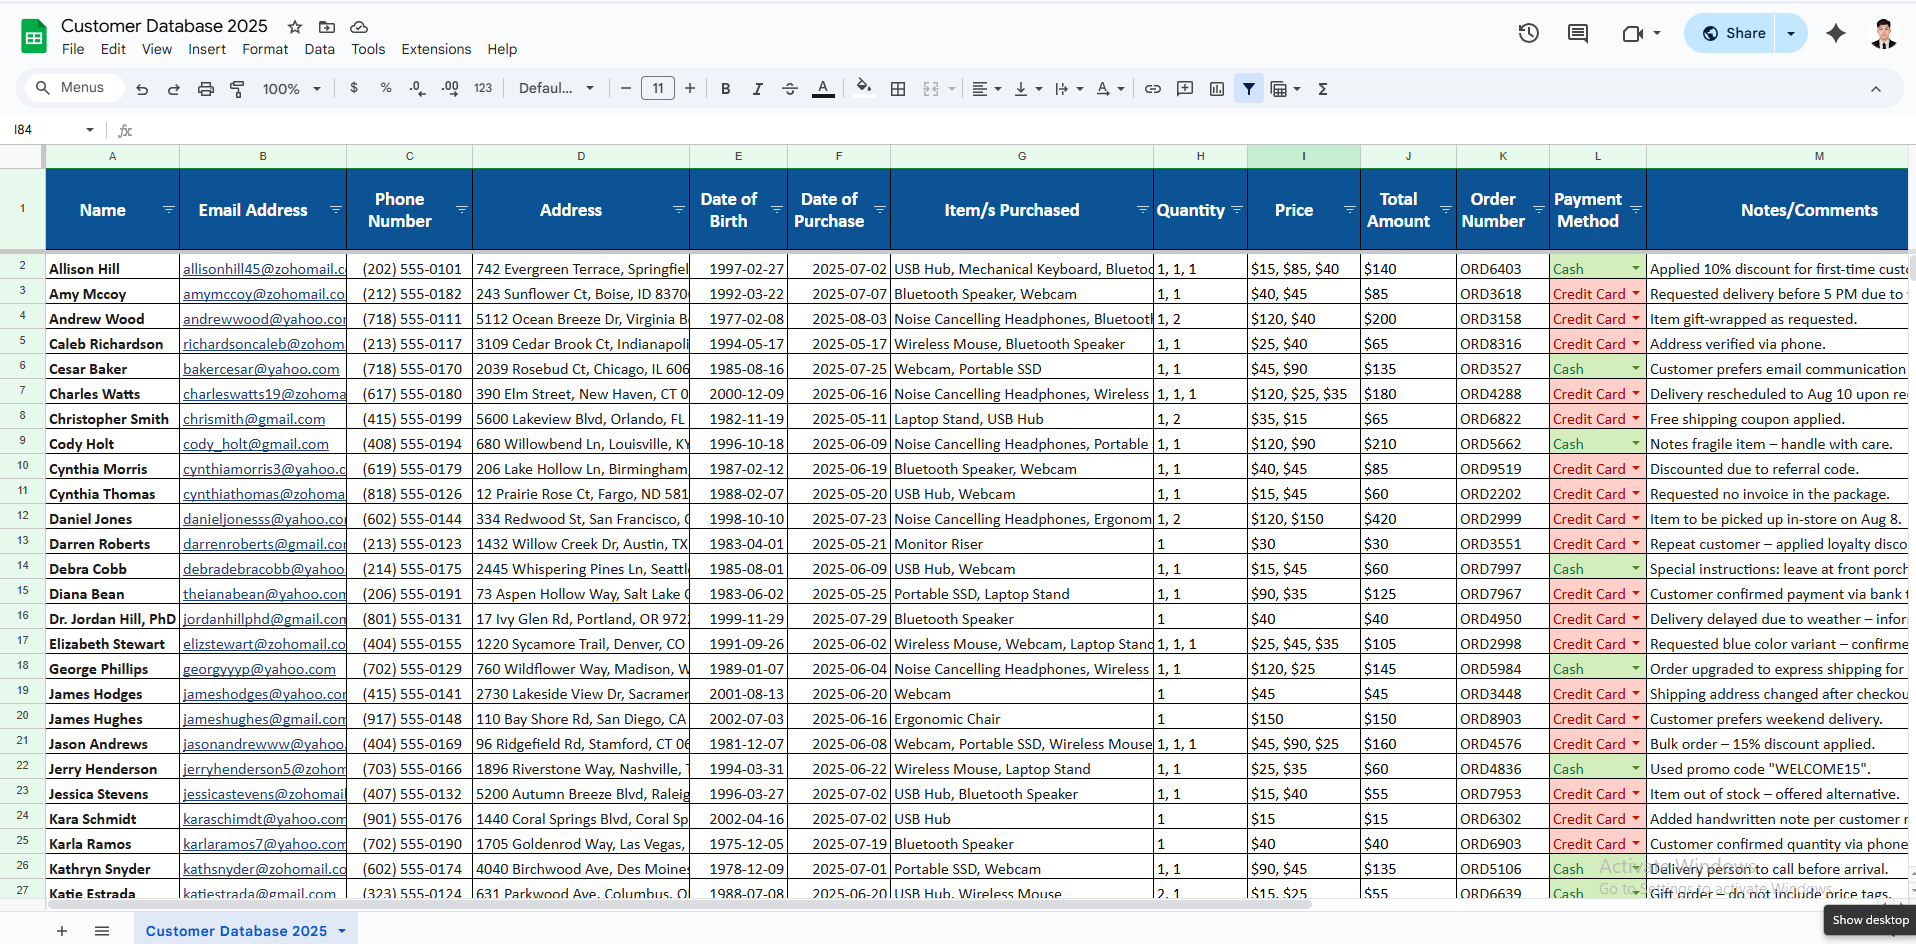The width and height of the screenshot is (1916, 944).
Task: Open the Share options dropdown arrow
Action: point(1791,33)
